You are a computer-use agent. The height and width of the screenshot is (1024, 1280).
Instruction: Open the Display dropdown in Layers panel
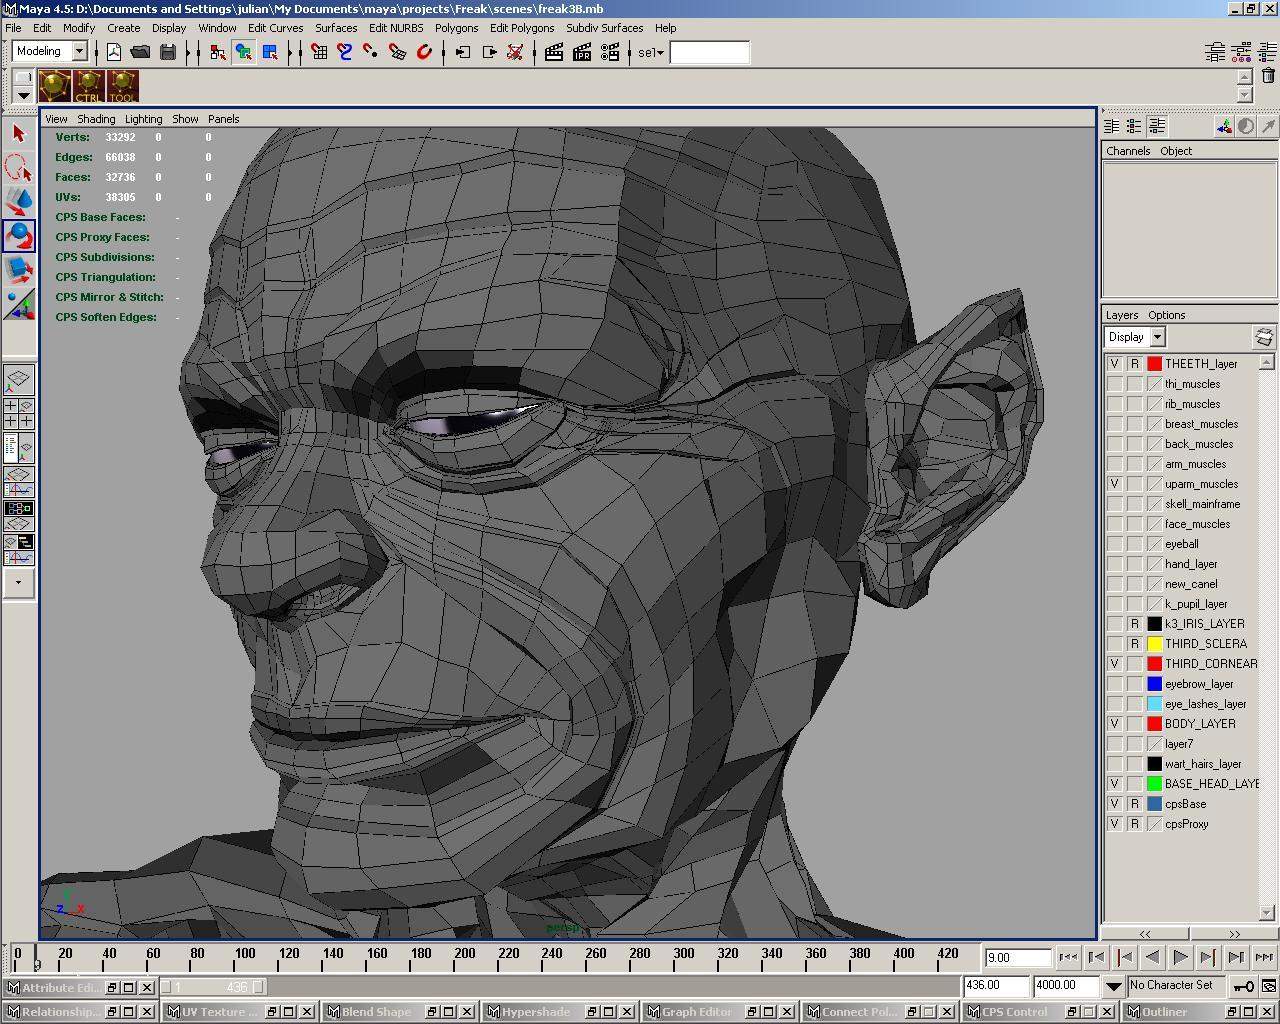pos(1157,337)
